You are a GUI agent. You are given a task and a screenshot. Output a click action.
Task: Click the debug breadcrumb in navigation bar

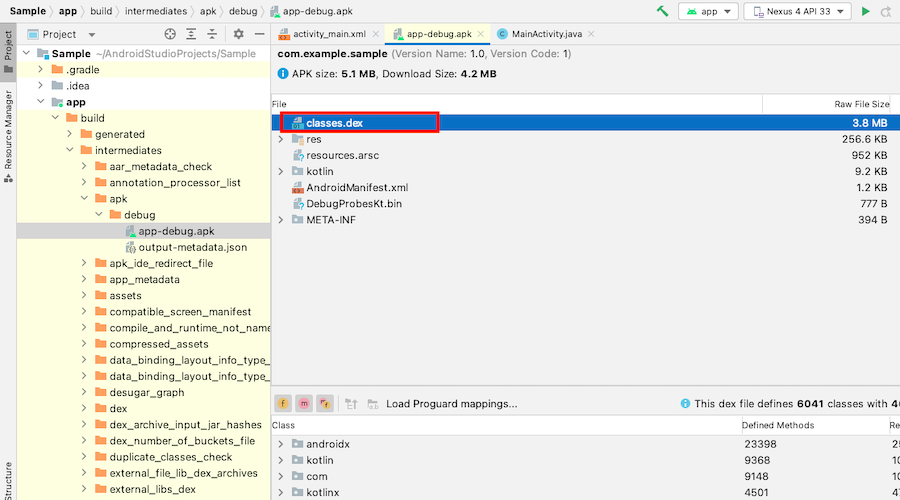pyautogui.click(x=243, y=11)
